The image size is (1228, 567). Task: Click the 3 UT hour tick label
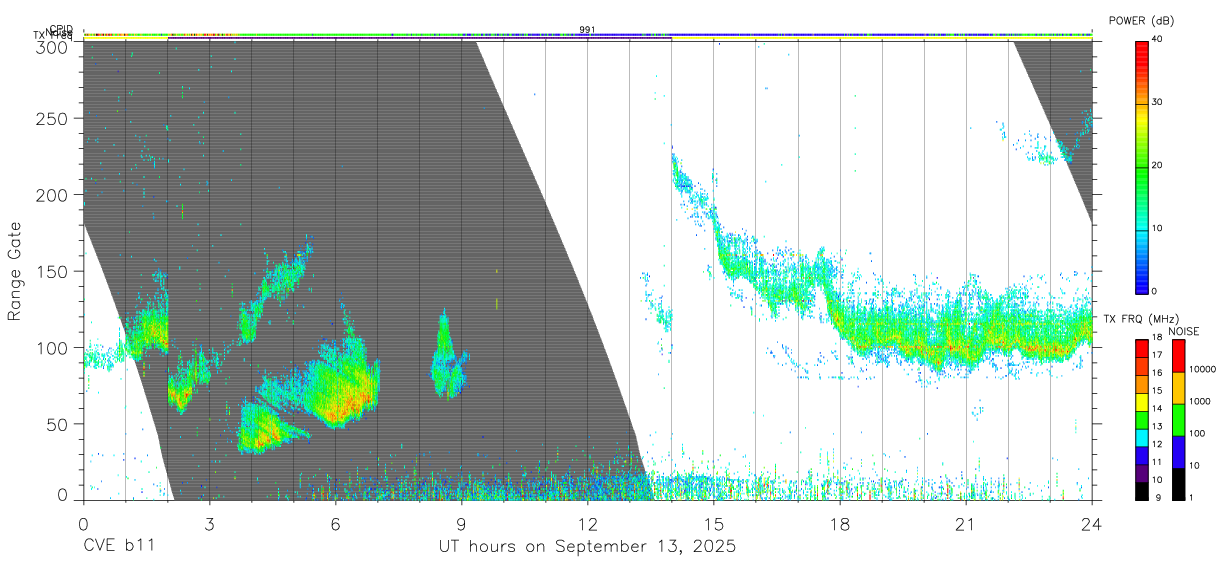[x=209, y=524]
